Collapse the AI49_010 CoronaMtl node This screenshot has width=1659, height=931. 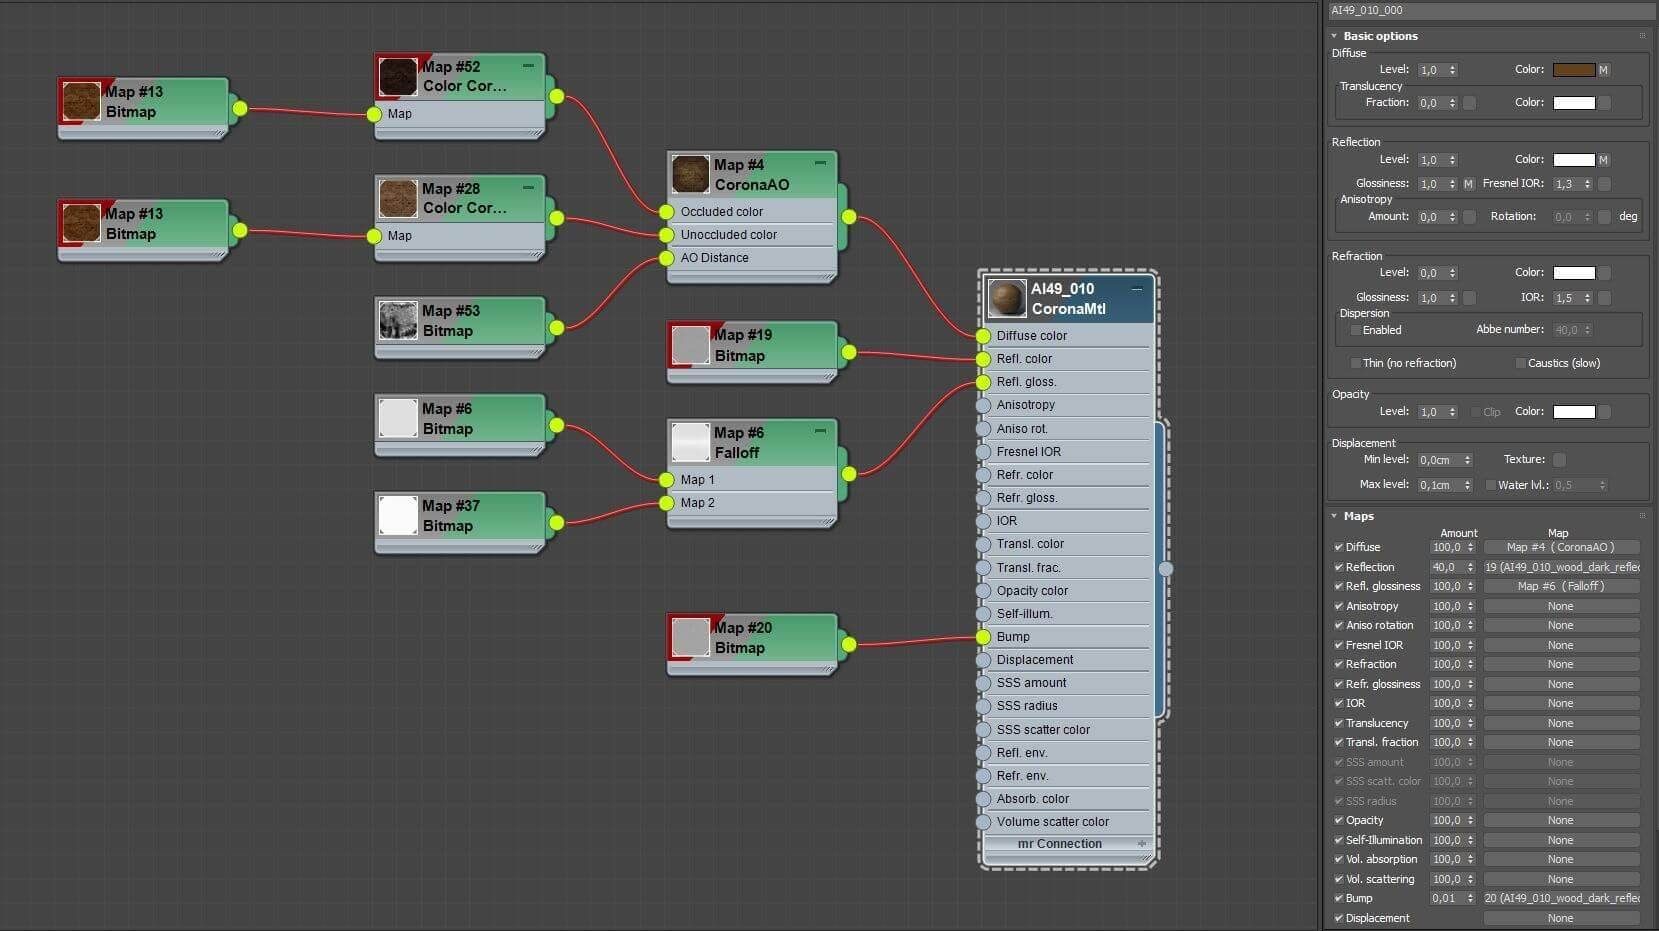1136,289
